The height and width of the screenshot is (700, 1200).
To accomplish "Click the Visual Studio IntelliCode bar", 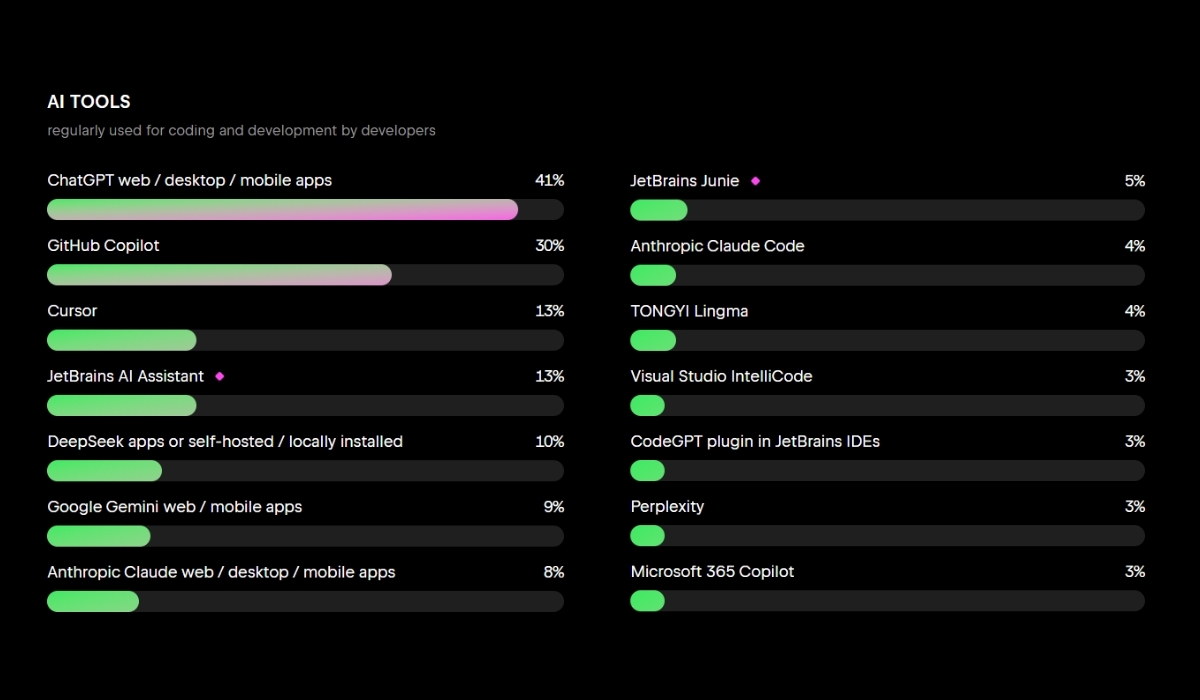I will point(887,405).
